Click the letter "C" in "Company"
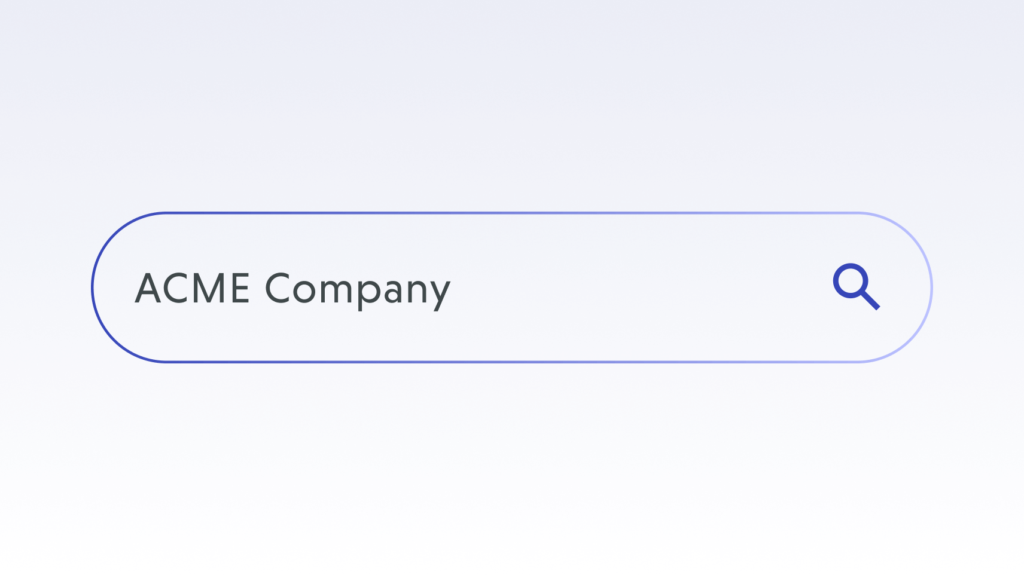 click(280, 289)
